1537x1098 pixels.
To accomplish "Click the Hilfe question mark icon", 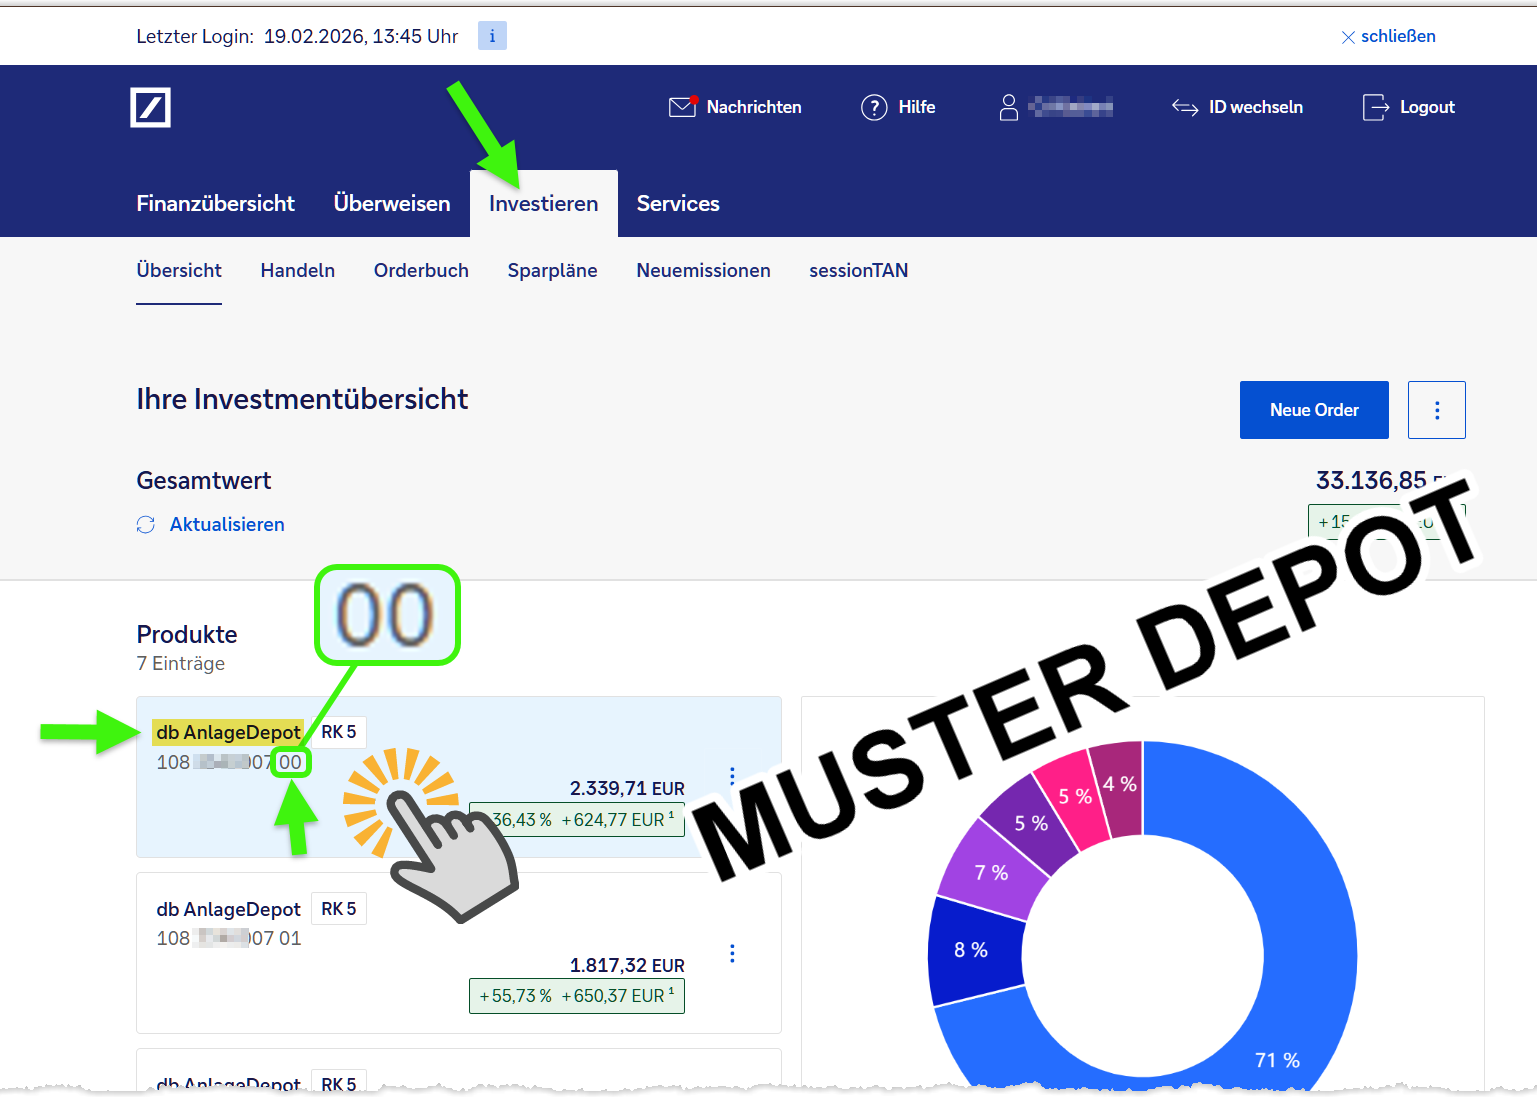I will click(x=874, y=107).
